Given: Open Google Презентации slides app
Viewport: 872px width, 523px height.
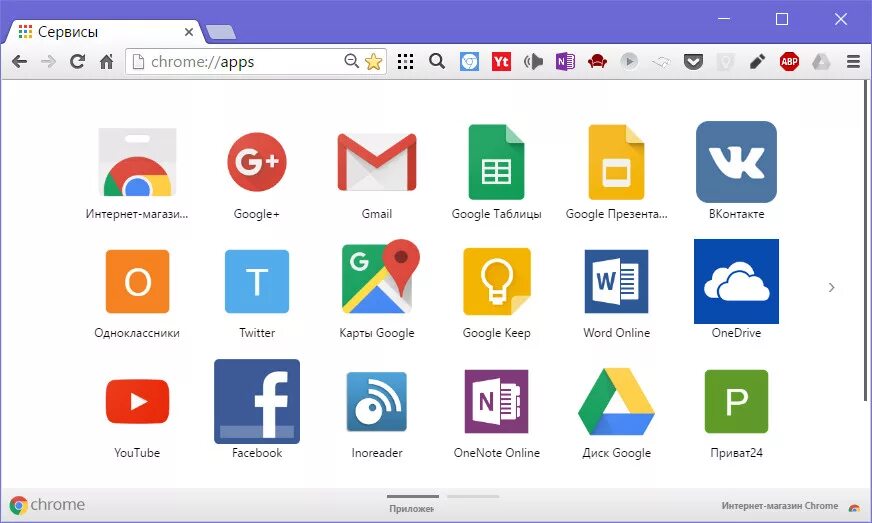Looking at the screenshot, I should (x=616, y=162).
